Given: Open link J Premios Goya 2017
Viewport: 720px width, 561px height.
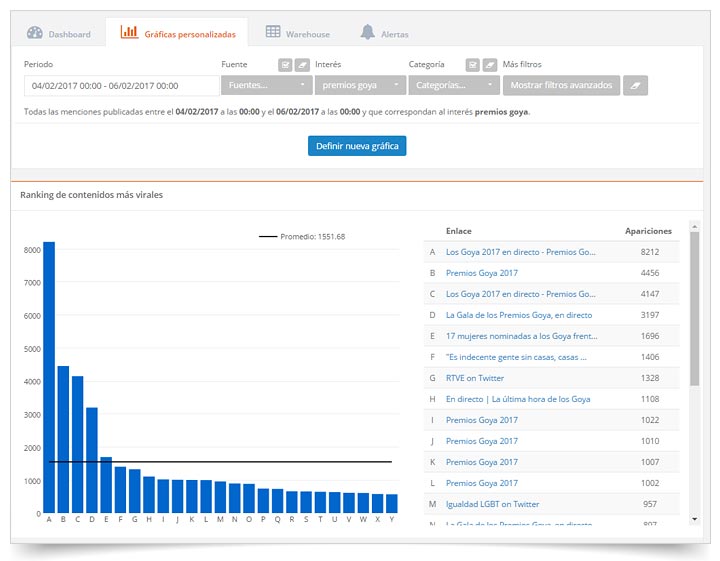Looking at the screenshot, I should [x=482, y=441].
